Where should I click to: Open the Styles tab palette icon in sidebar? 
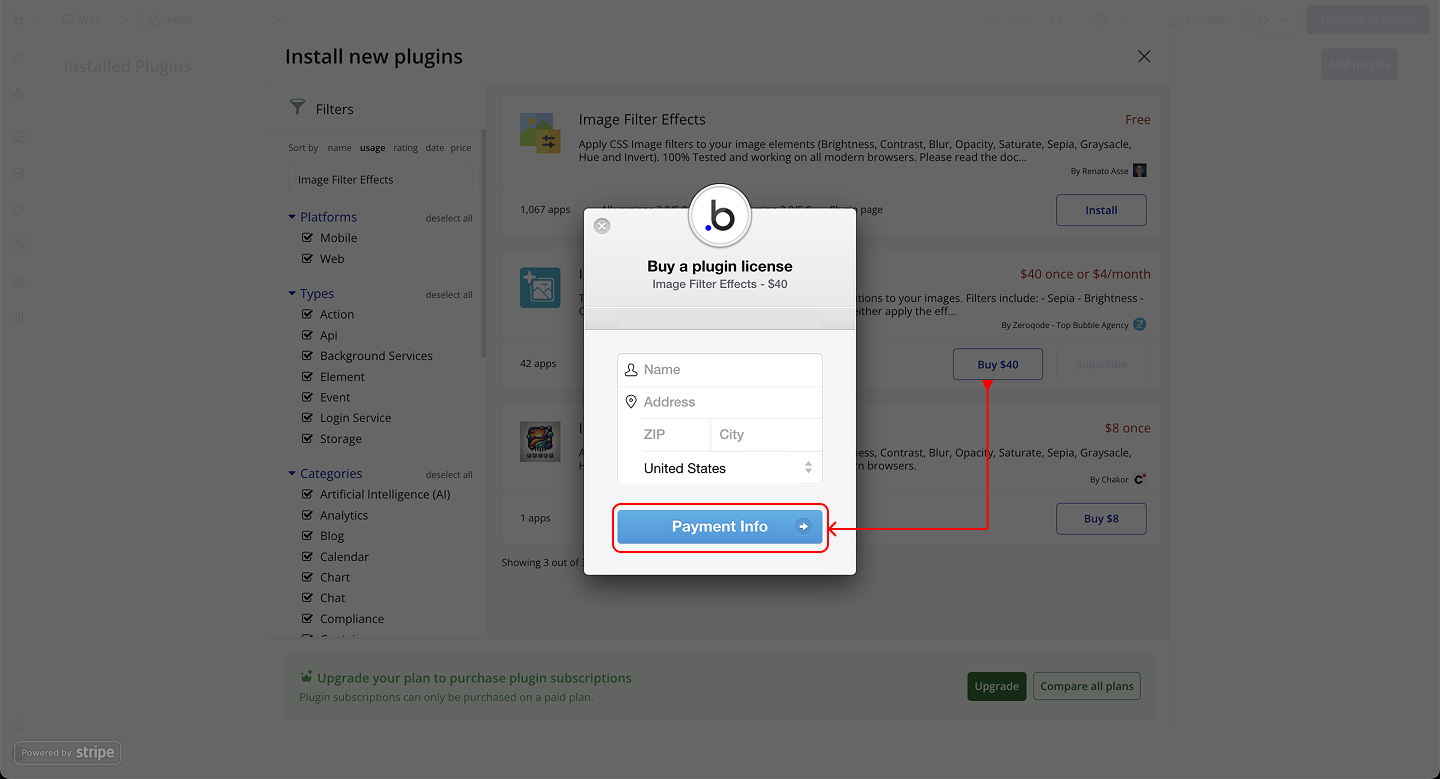pyautogui.click(x=19, y=210)
